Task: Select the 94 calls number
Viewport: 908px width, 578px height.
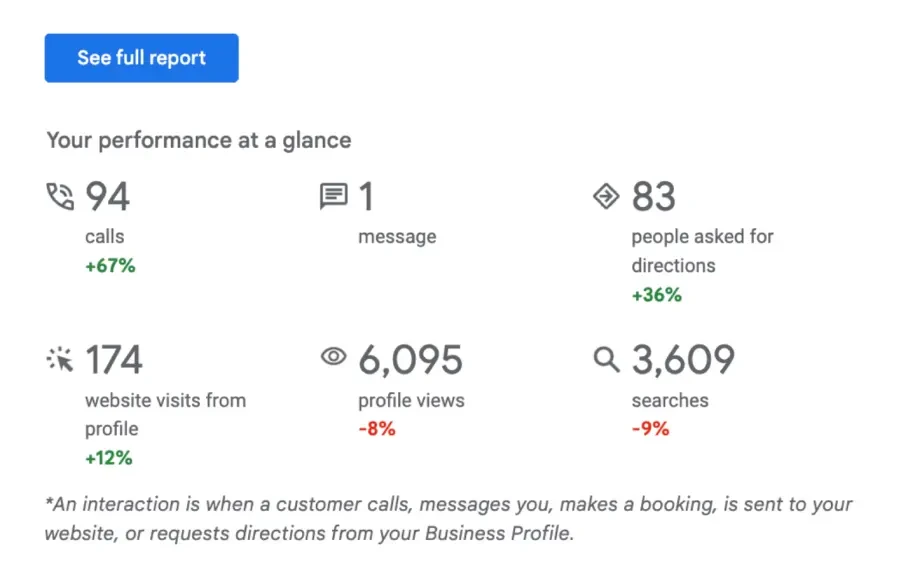Action: [x=108, y=197]
